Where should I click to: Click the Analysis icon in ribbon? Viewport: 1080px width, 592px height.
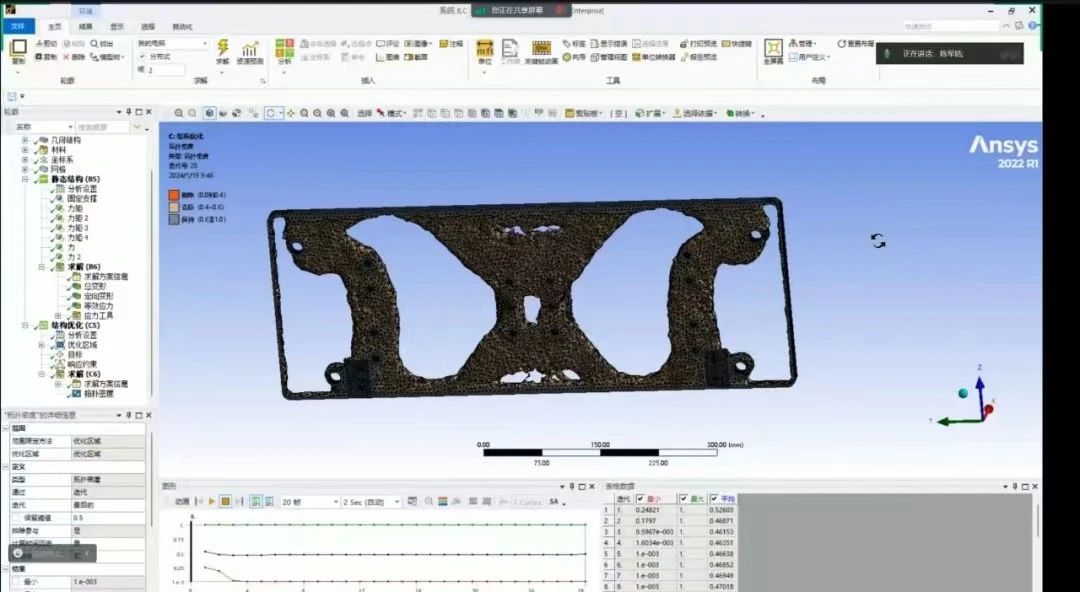(284, 49)
